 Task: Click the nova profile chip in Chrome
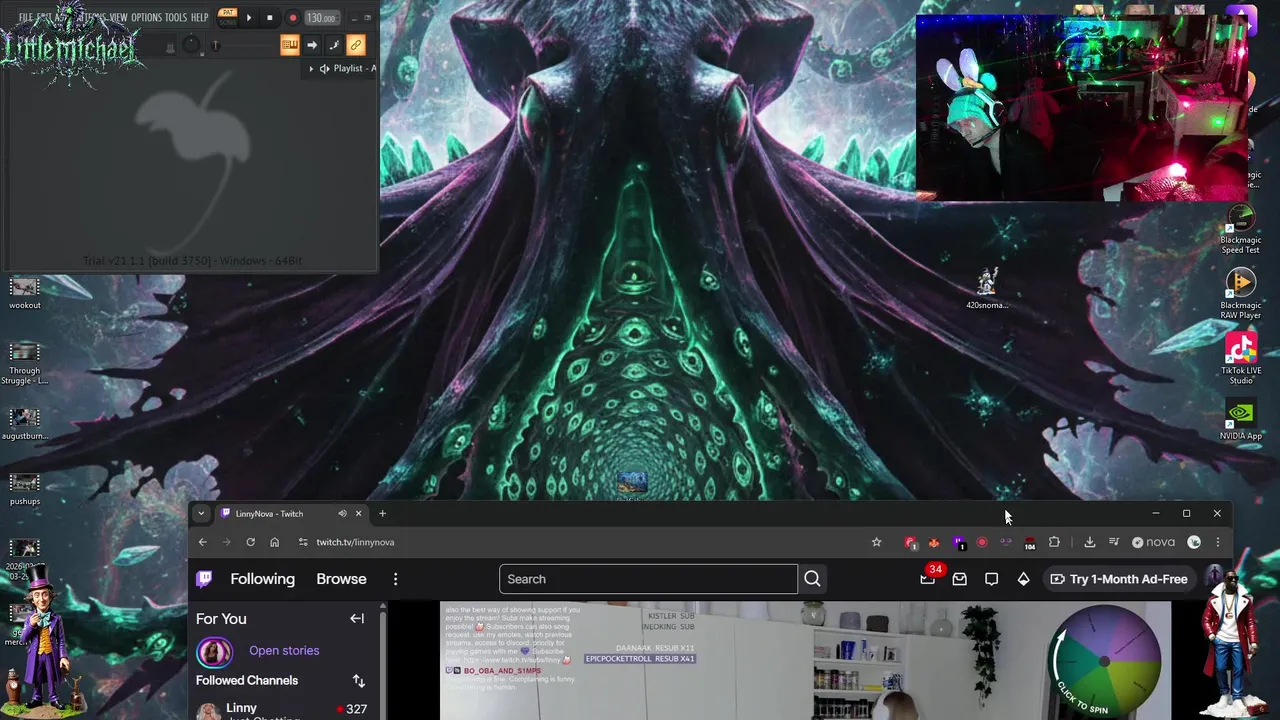pyautogui.click(x=1153, y=542)
